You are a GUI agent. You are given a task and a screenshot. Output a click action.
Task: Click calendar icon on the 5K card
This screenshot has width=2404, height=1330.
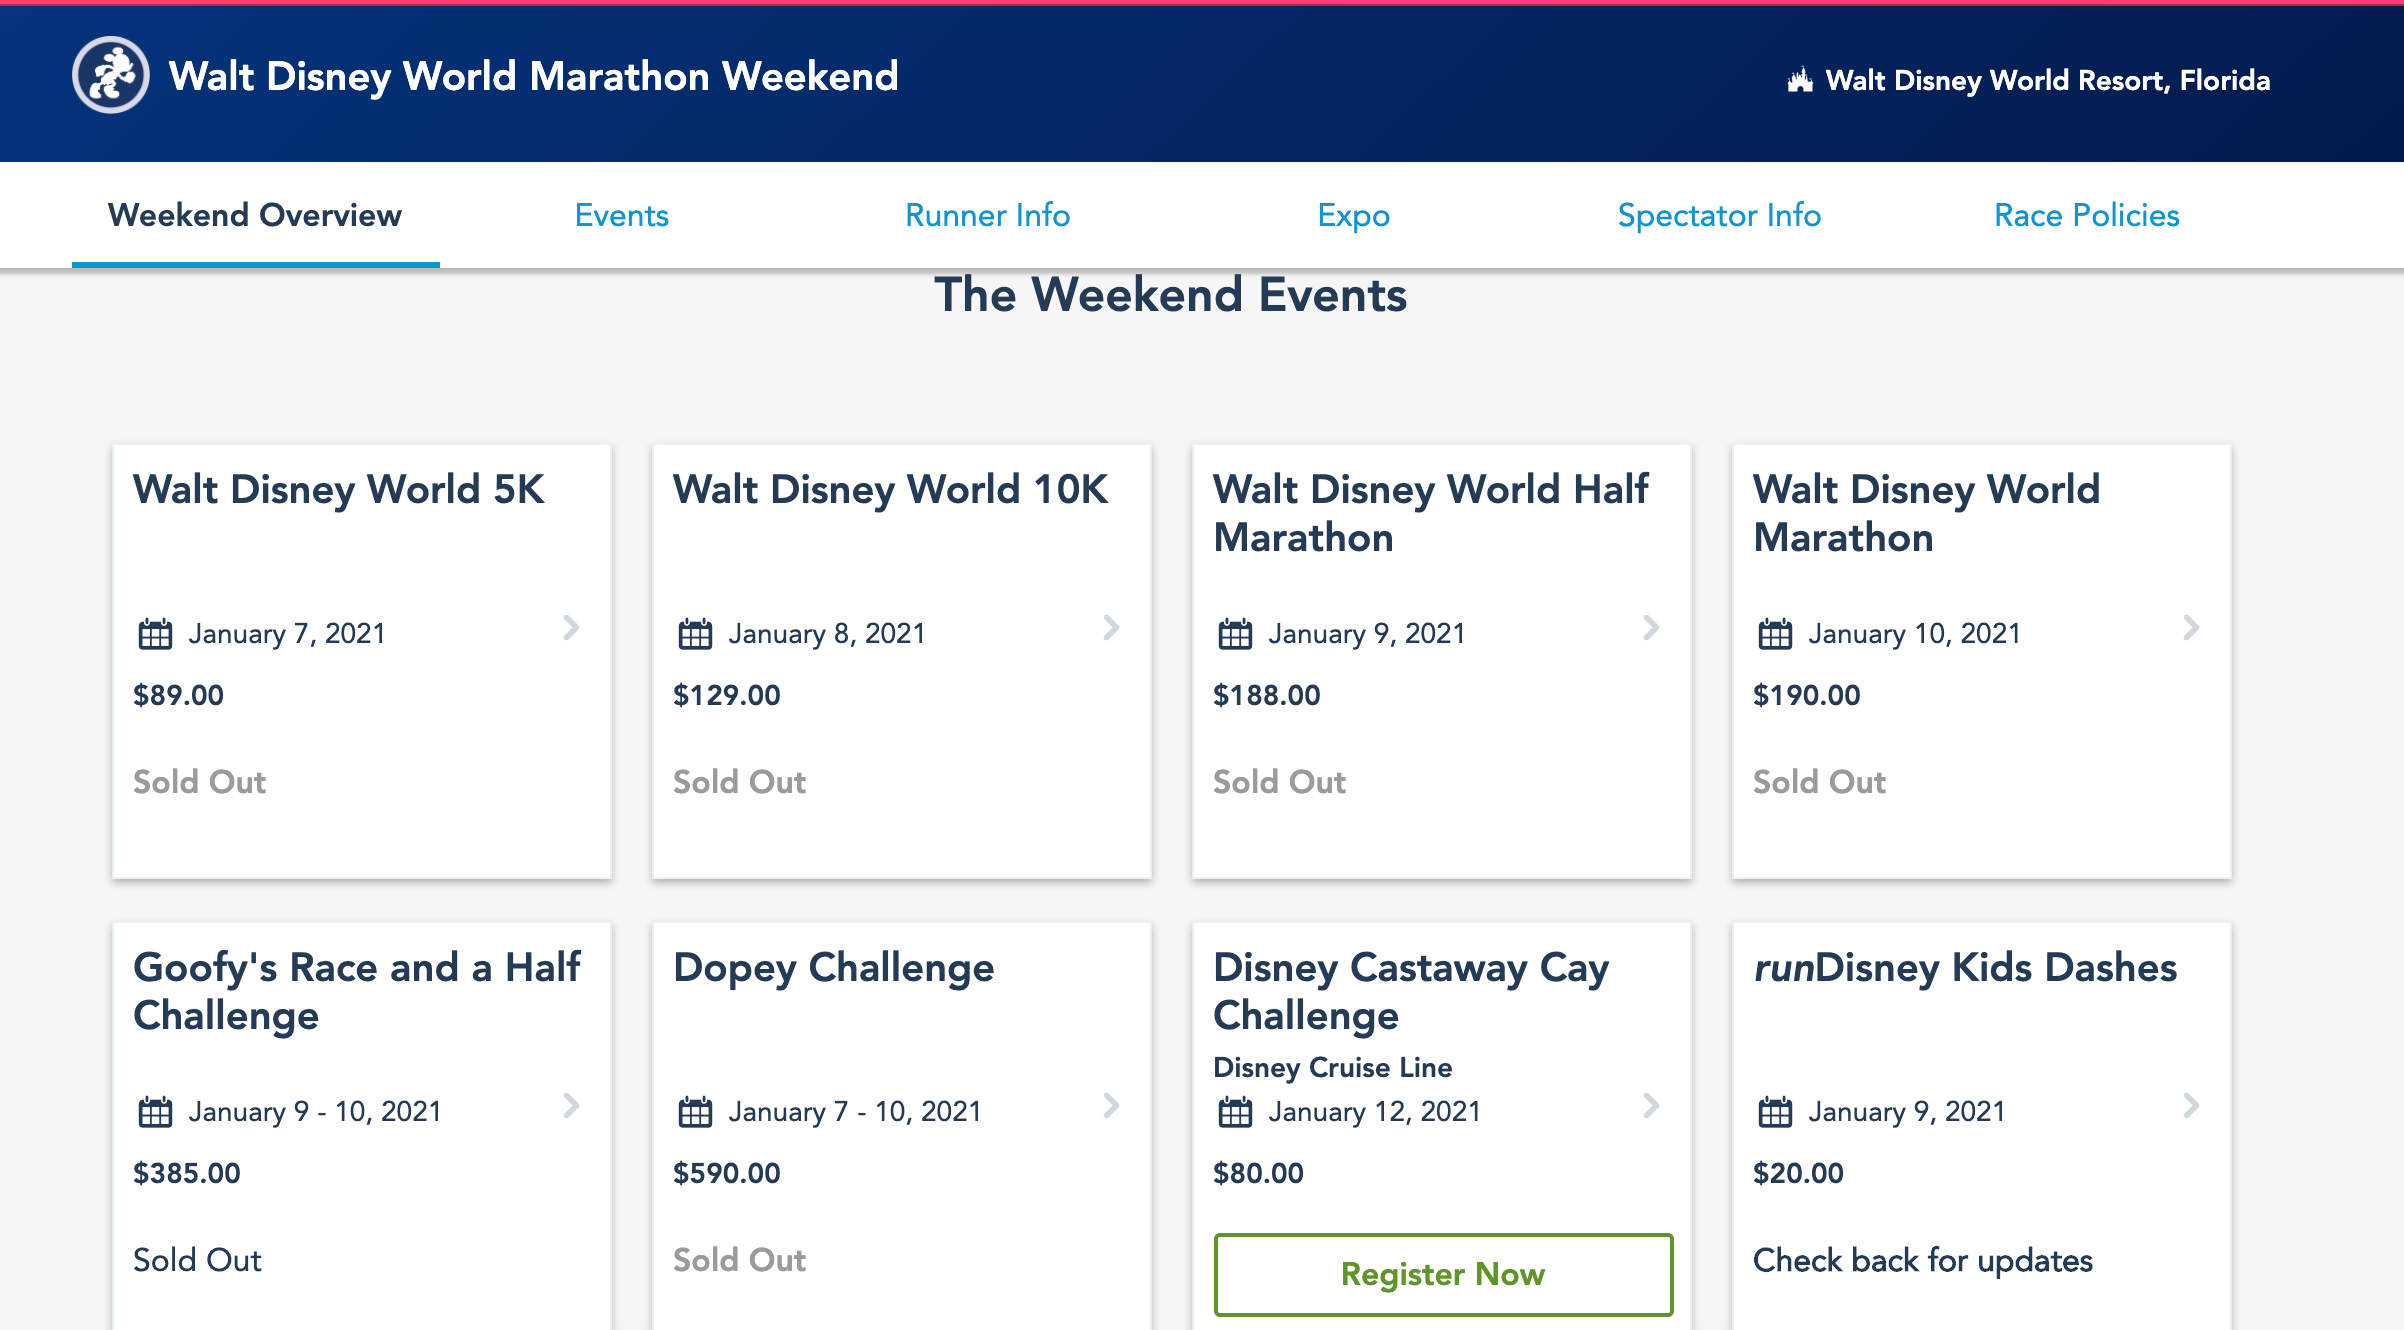coord(155,634)
